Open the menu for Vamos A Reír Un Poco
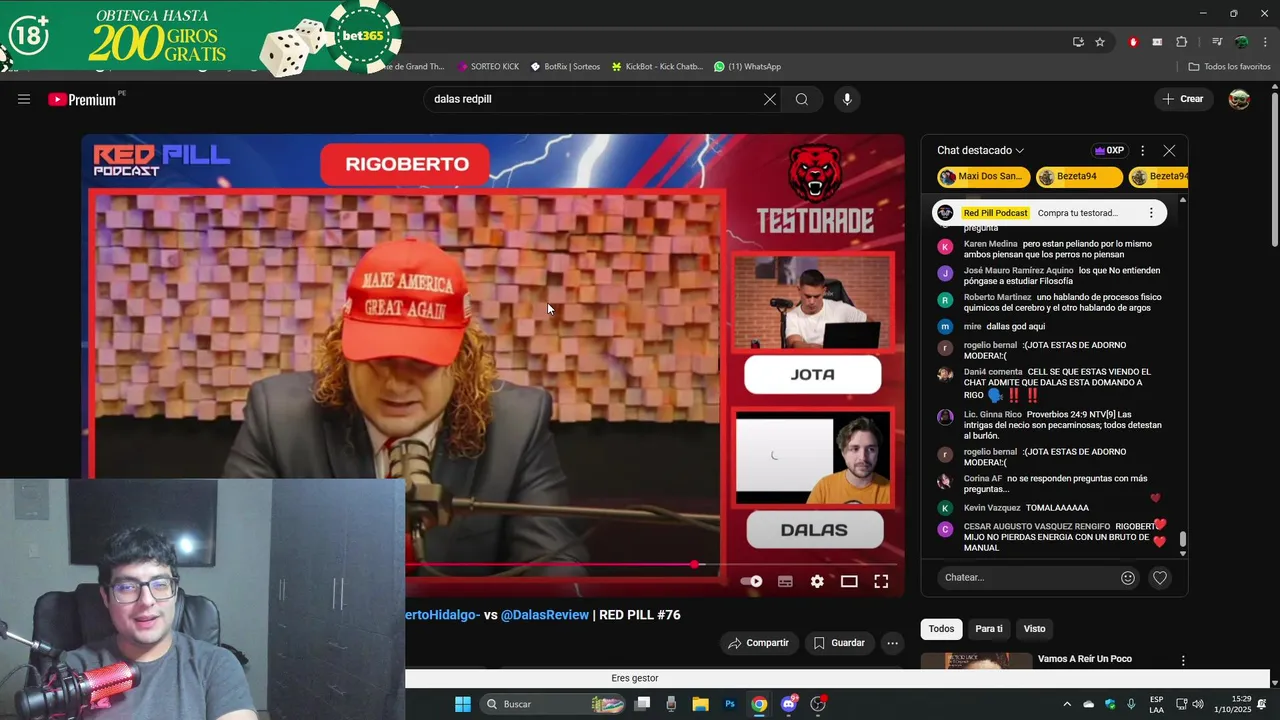This screenshot has height=720, width=1280. [1183, 661]
